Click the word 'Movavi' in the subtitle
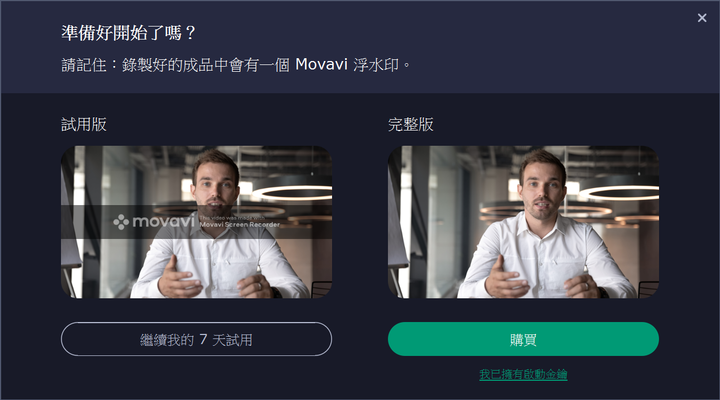The width and height of the screenshot is (720, 400). 321,65
